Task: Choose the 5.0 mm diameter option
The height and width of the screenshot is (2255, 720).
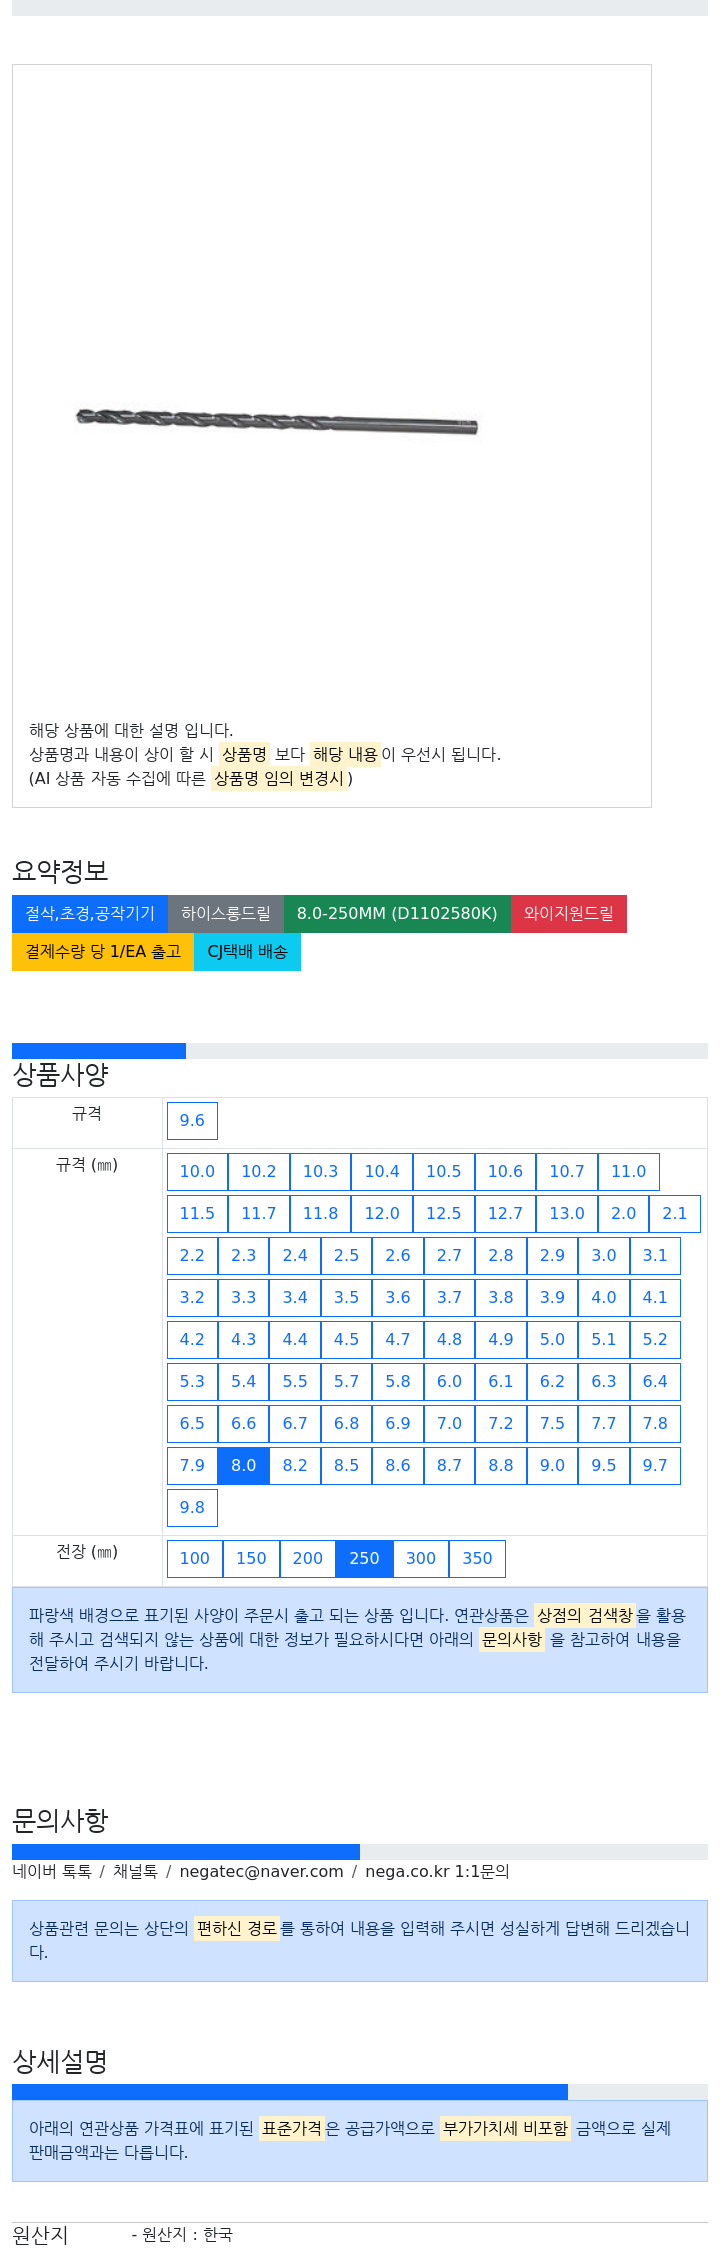Action: (x=552, y=1340)
